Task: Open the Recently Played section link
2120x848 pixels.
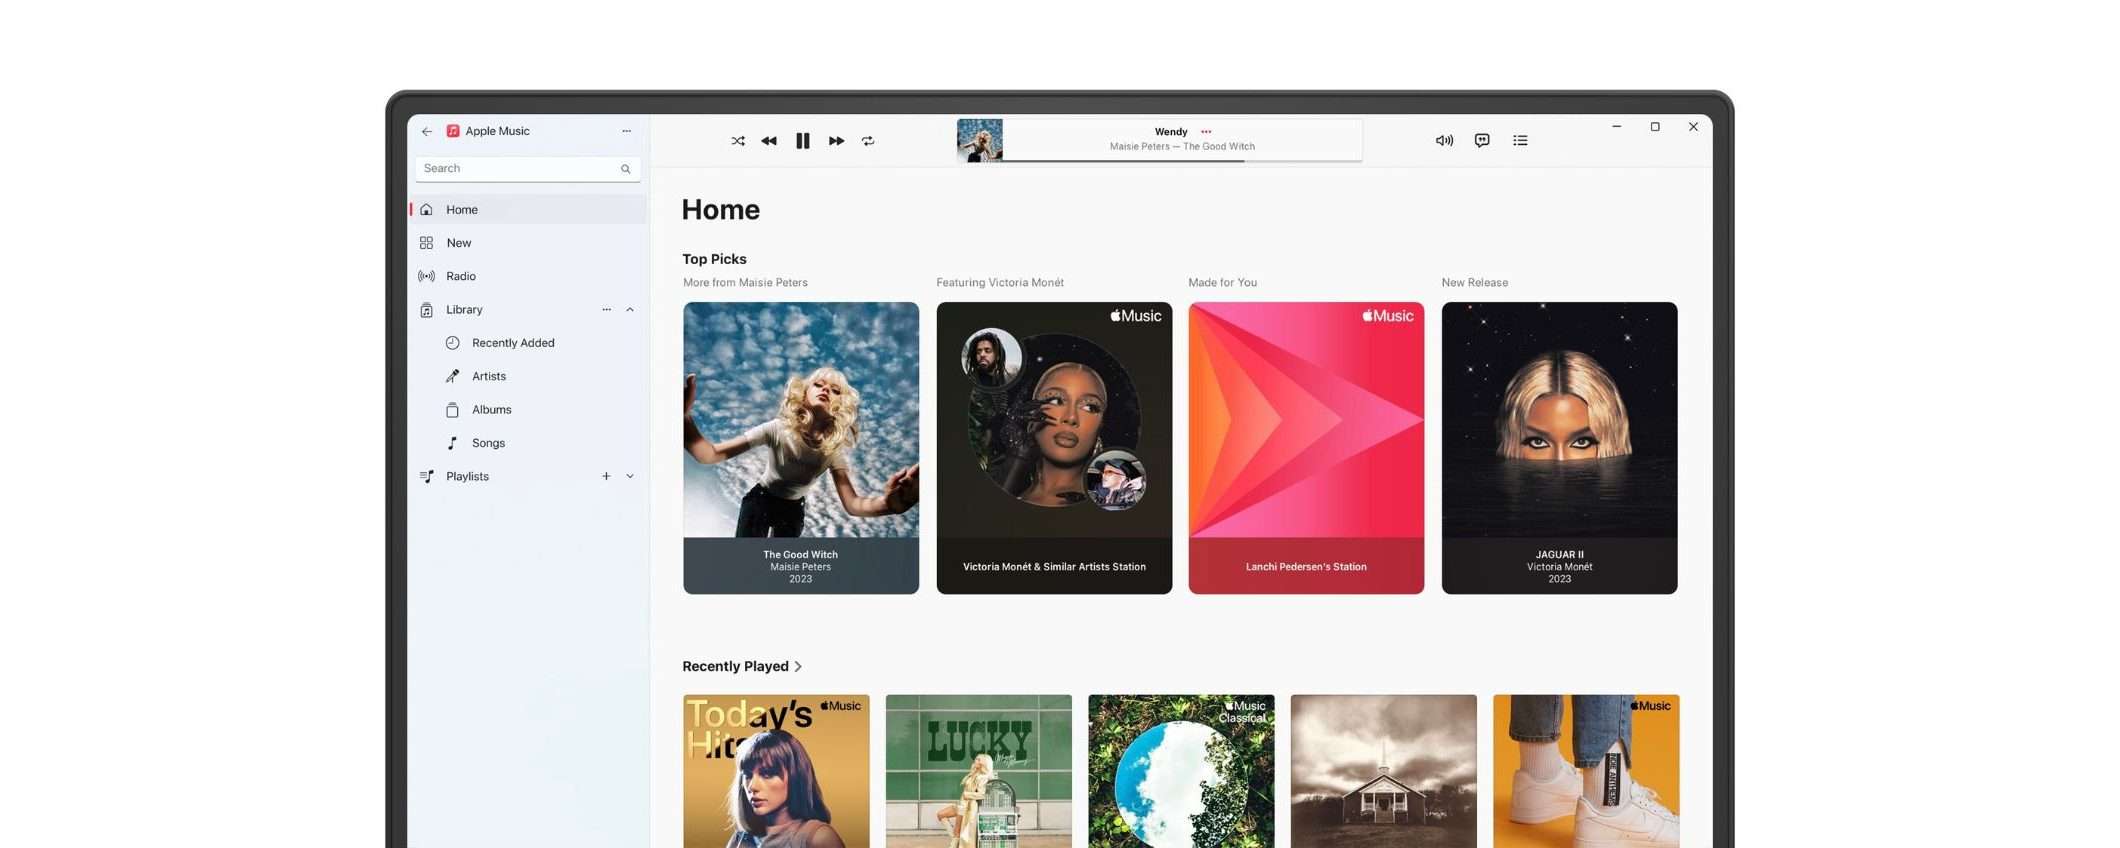Action: tap(742, 666)
